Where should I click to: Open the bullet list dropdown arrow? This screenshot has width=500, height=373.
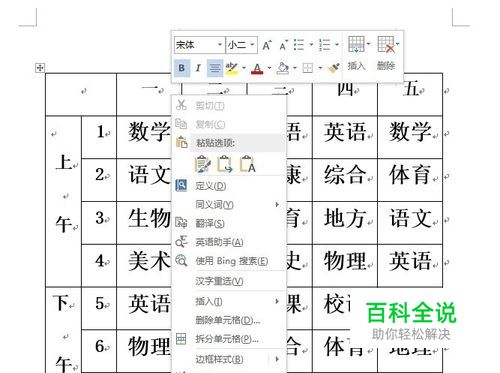point(311,45)
